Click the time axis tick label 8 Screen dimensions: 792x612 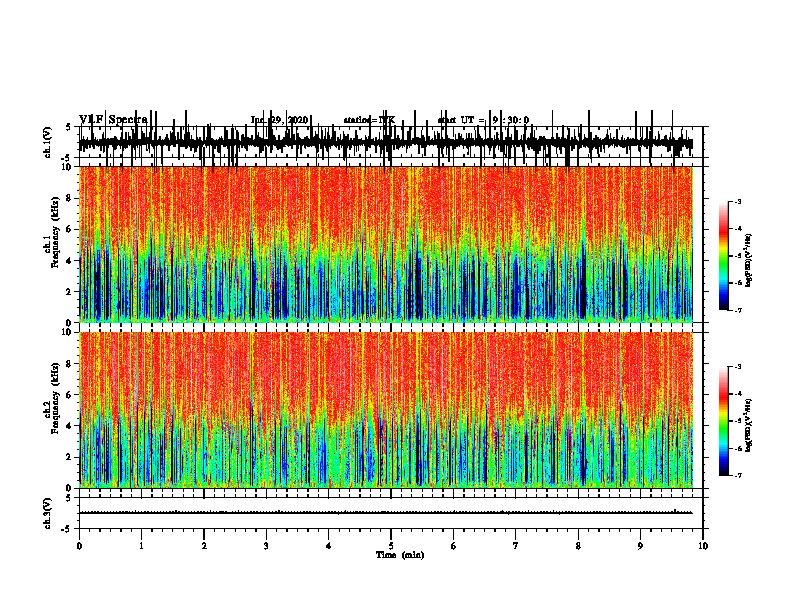[578, 546]
